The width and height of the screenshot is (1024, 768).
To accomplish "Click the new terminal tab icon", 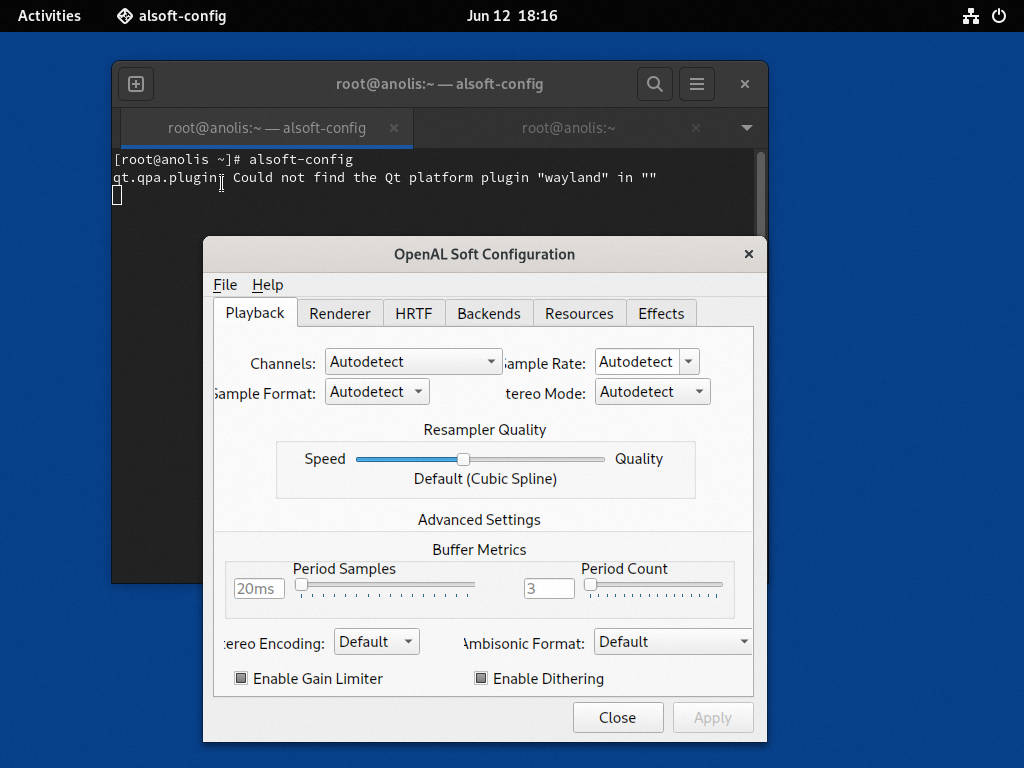I will [136, 84].
